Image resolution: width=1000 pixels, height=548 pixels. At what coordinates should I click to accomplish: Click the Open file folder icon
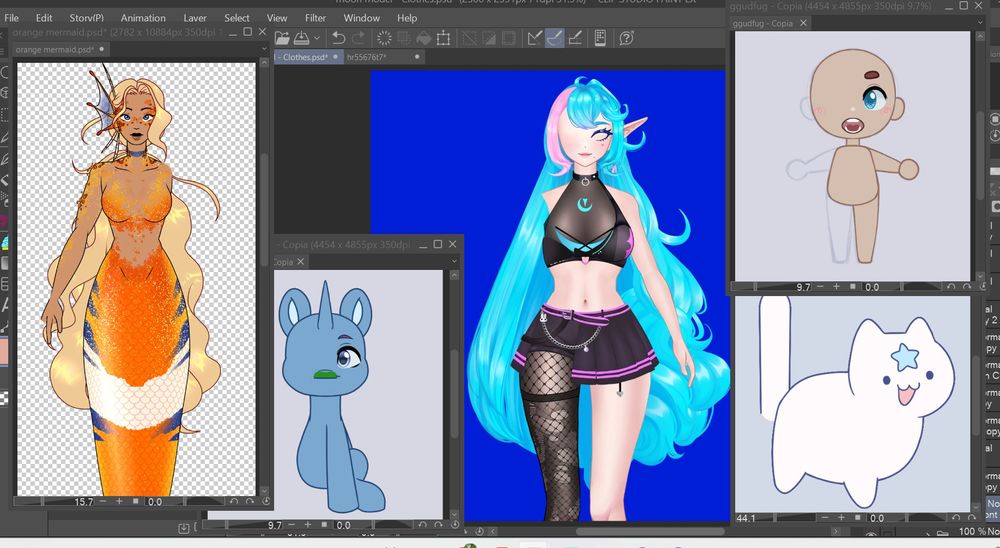coord(283,38)
